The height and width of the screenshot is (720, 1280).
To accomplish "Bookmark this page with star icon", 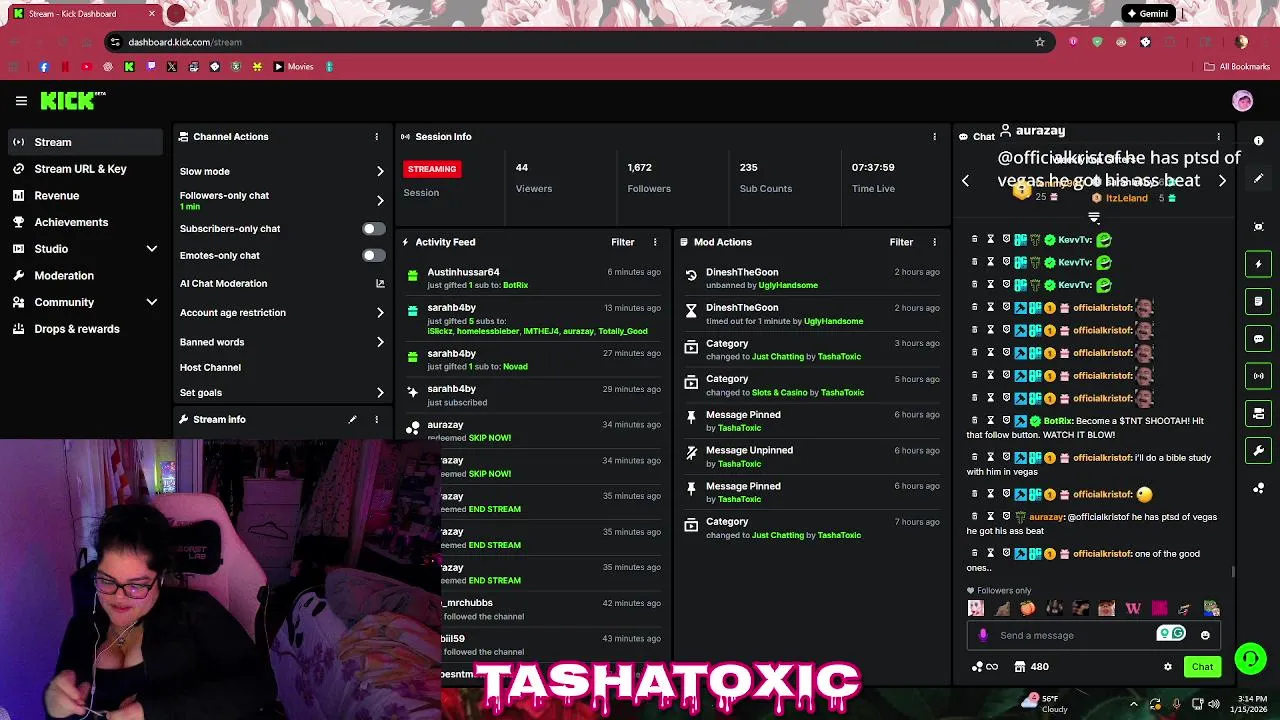I will pyautogui.click(x=1040, y=42).
